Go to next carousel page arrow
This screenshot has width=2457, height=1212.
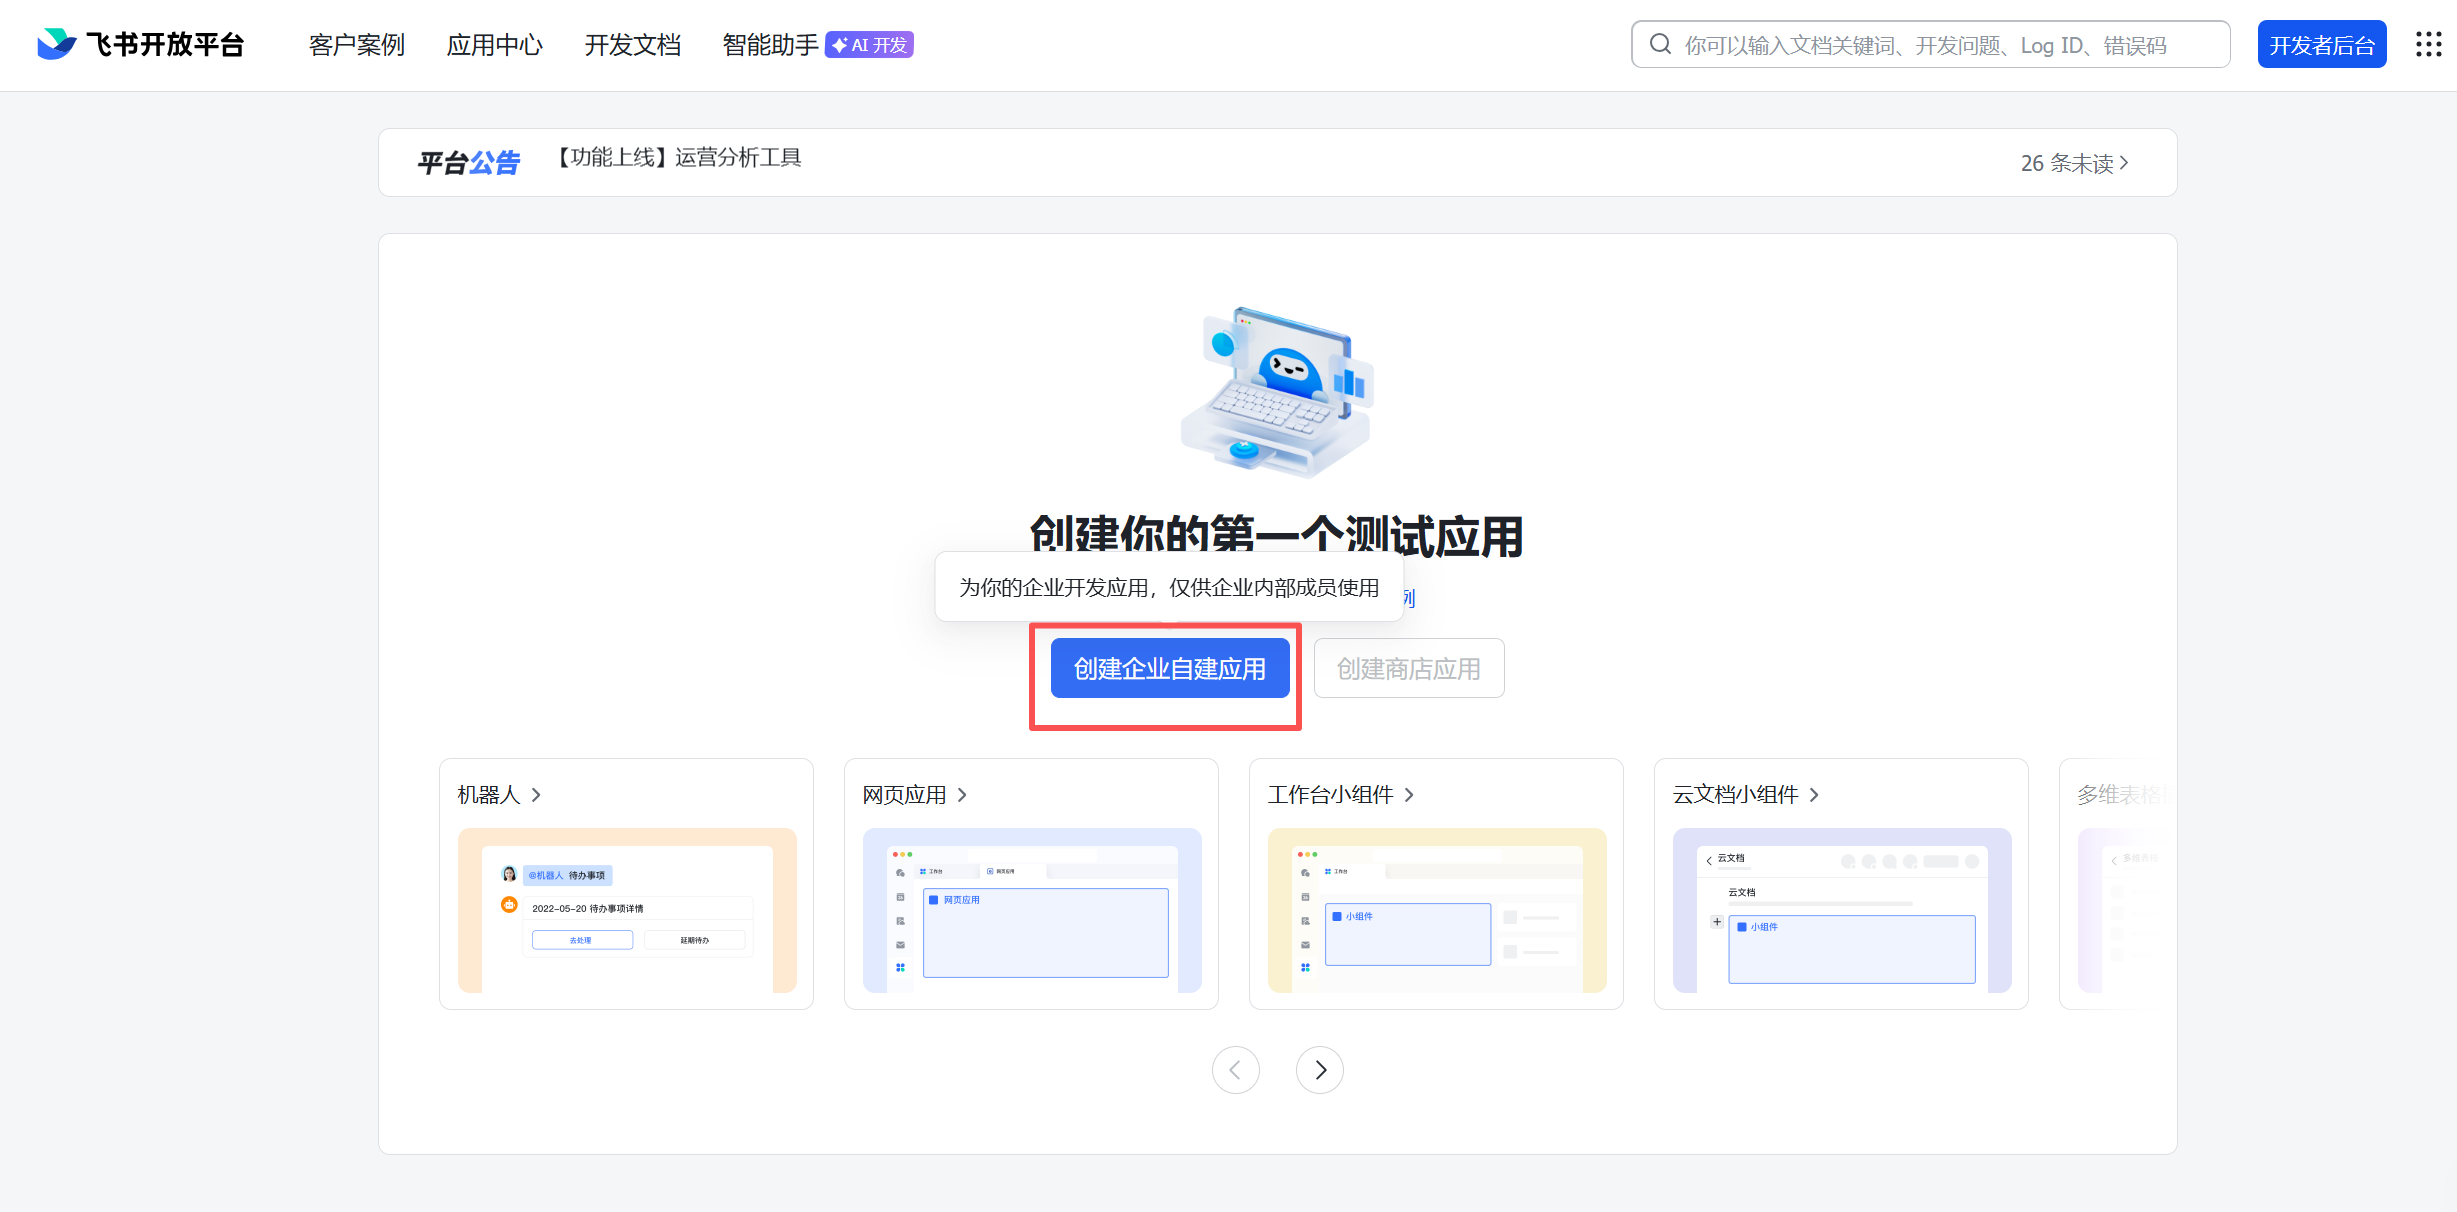1320,1070
